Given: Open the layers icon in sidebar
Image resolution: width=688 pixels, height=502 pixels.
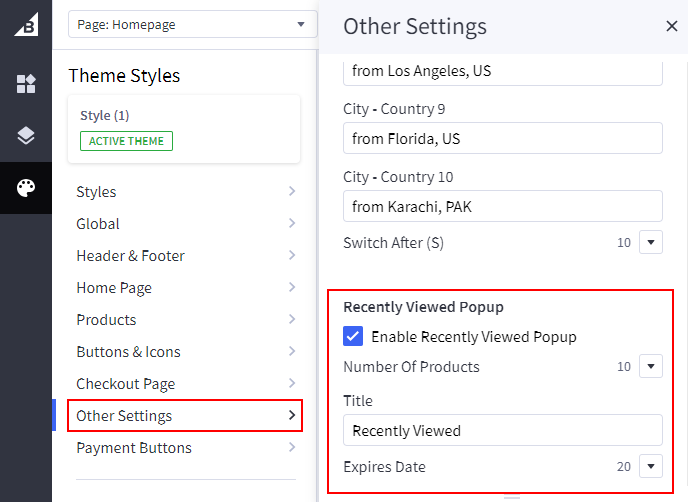Looking at the screenshot, I should 26,136.
